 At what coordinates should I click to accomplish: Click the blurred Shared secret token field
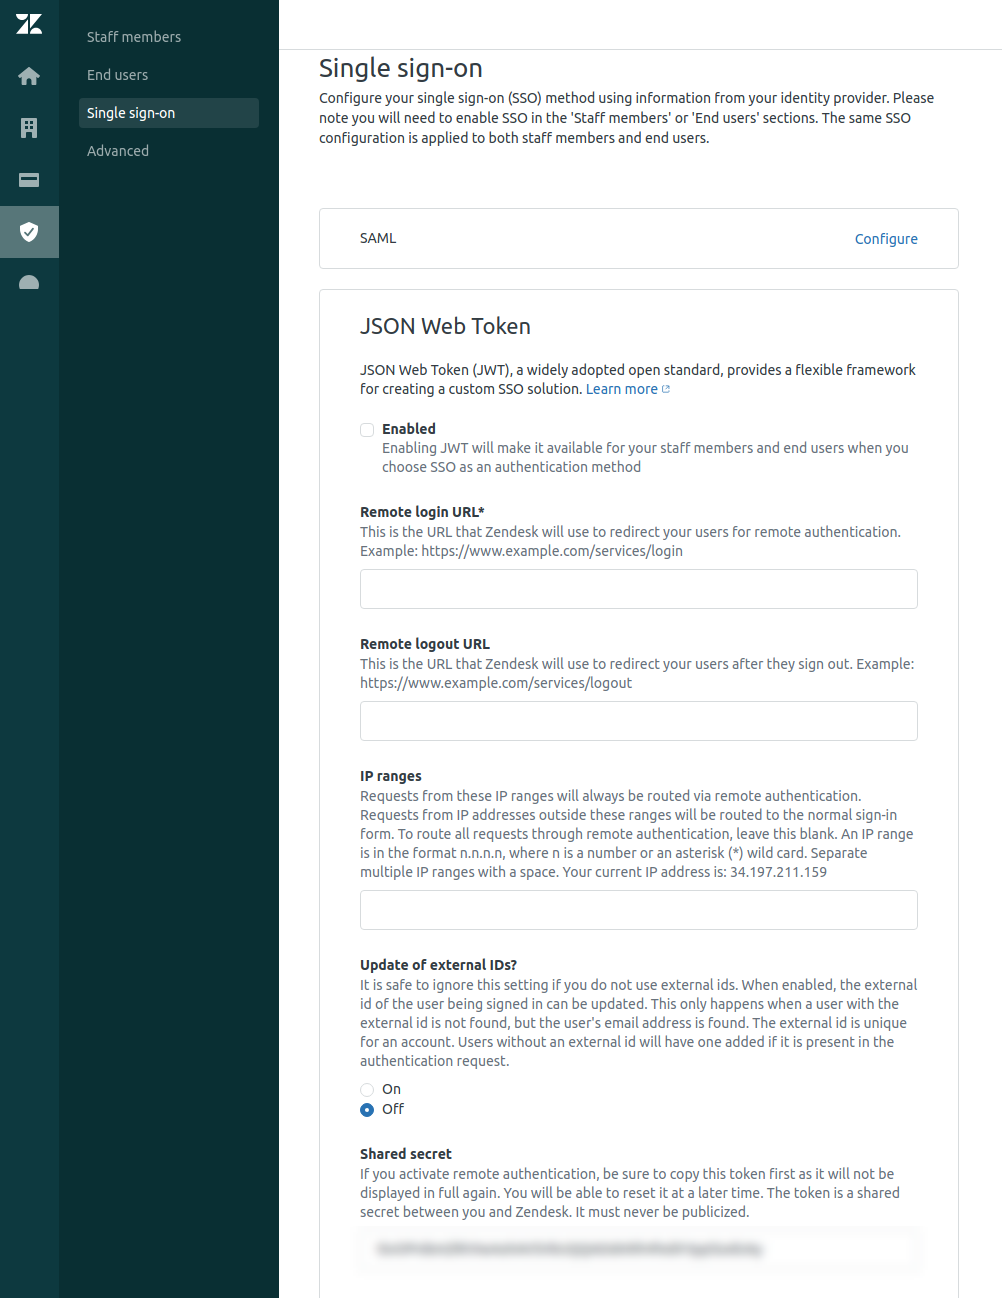coord(638,1249)
